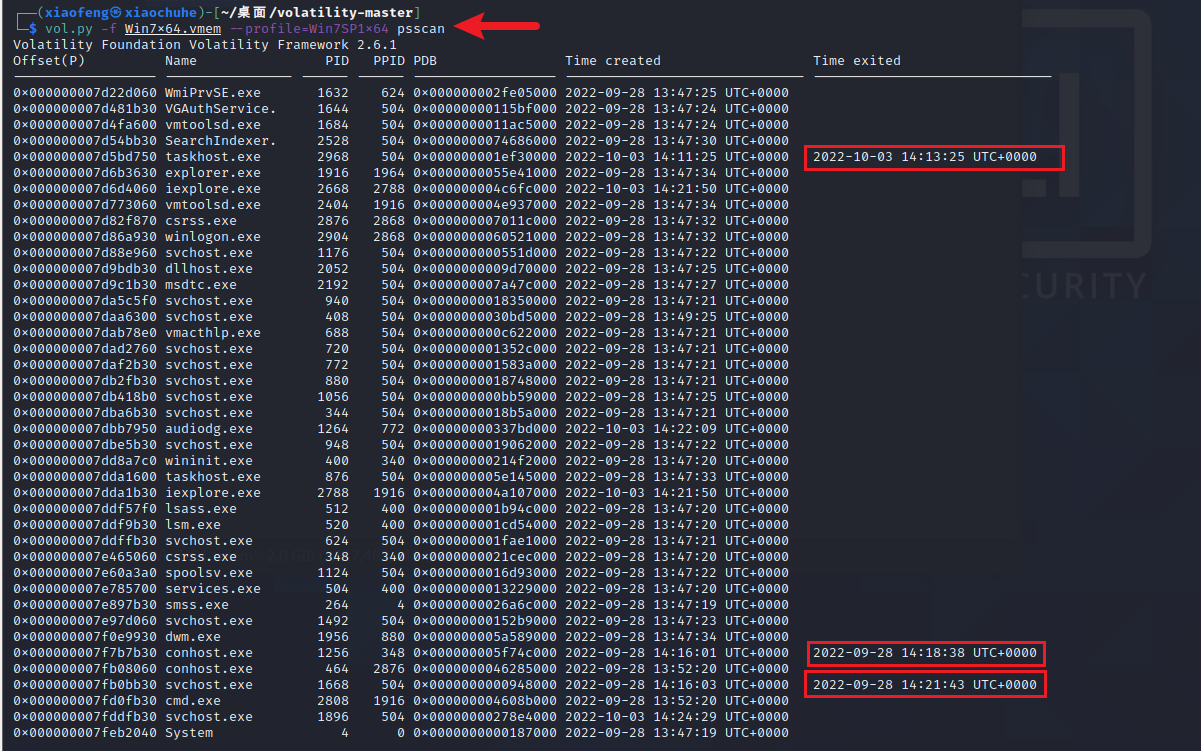Click taskhost.exe row with PID 876
This screenshot has width=1201, height=751.
click(401, 477)
